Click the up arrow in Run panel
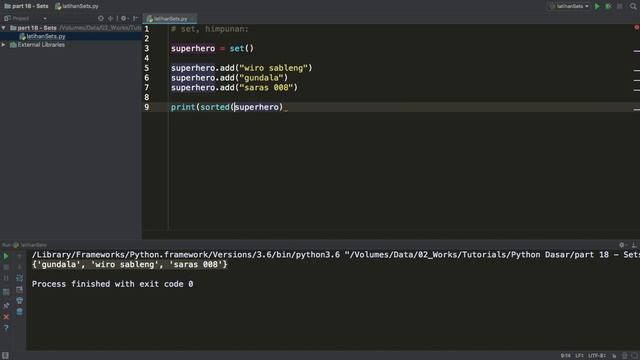640x360 pixels. (19, 257)
